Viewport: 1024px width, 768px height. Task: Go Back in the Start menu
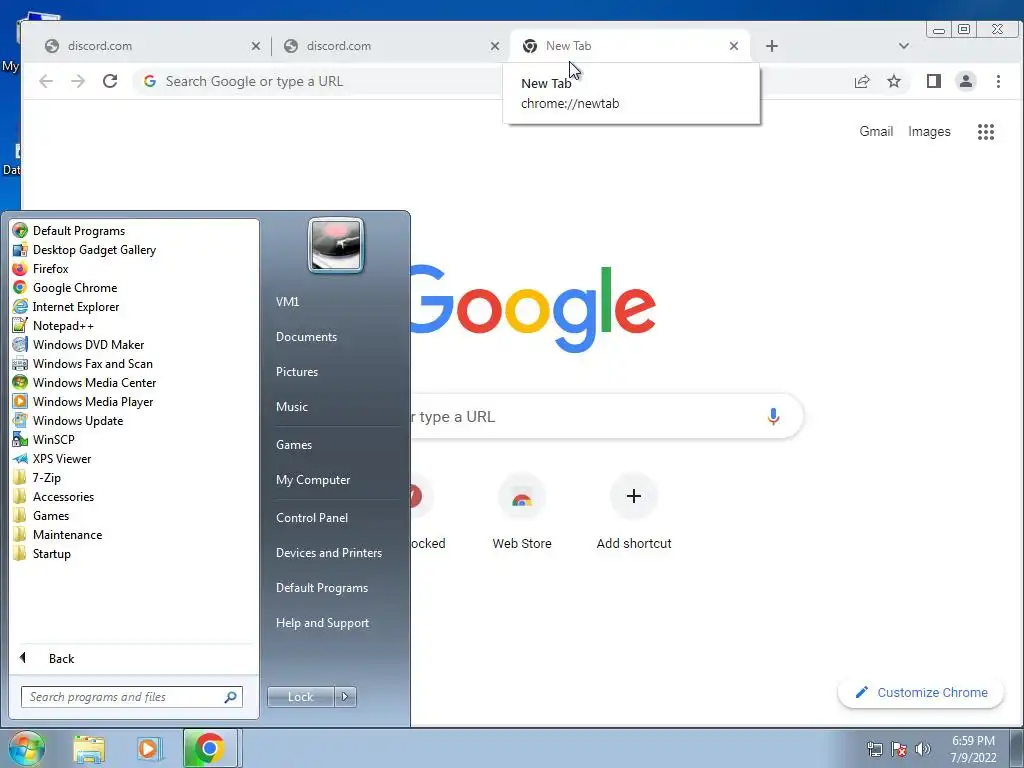pos(134,658)
